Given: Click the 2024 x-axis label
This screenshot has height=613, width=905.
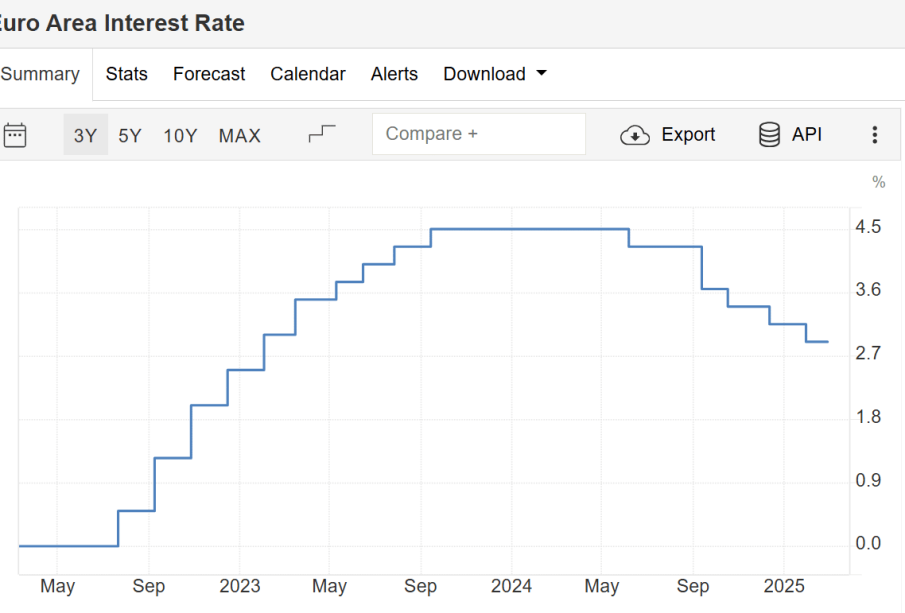Looking at the screenshot, I should [511, 586].
